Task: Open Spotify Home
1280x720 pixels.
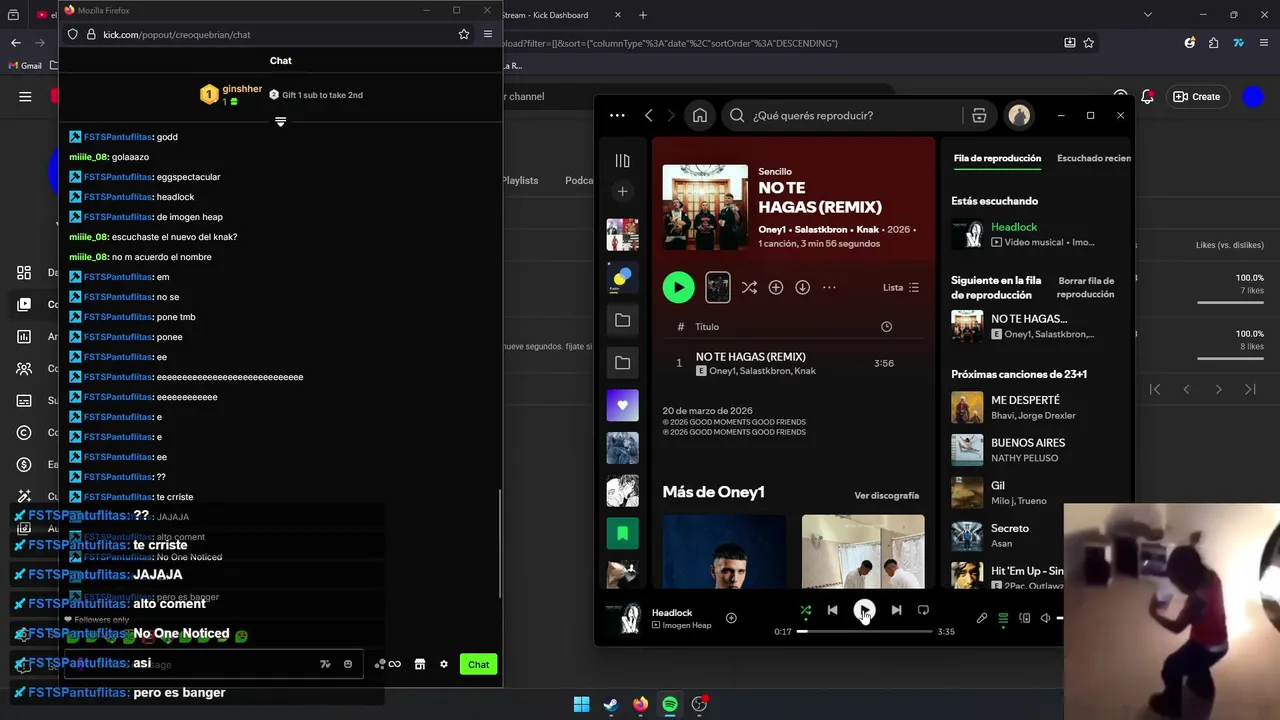Action: [x=700, y=115]
